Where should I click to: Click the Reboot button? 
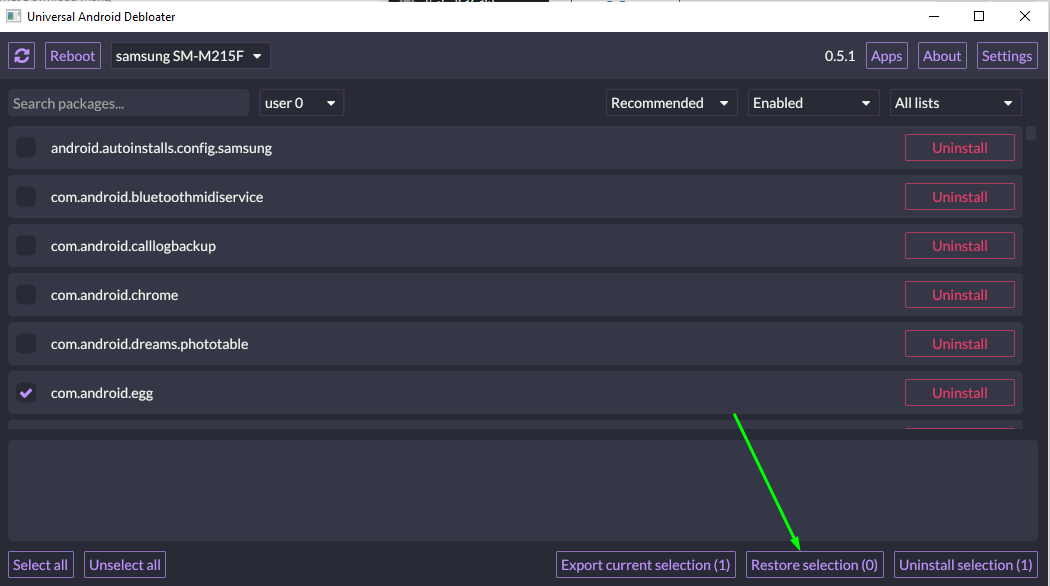72,56
